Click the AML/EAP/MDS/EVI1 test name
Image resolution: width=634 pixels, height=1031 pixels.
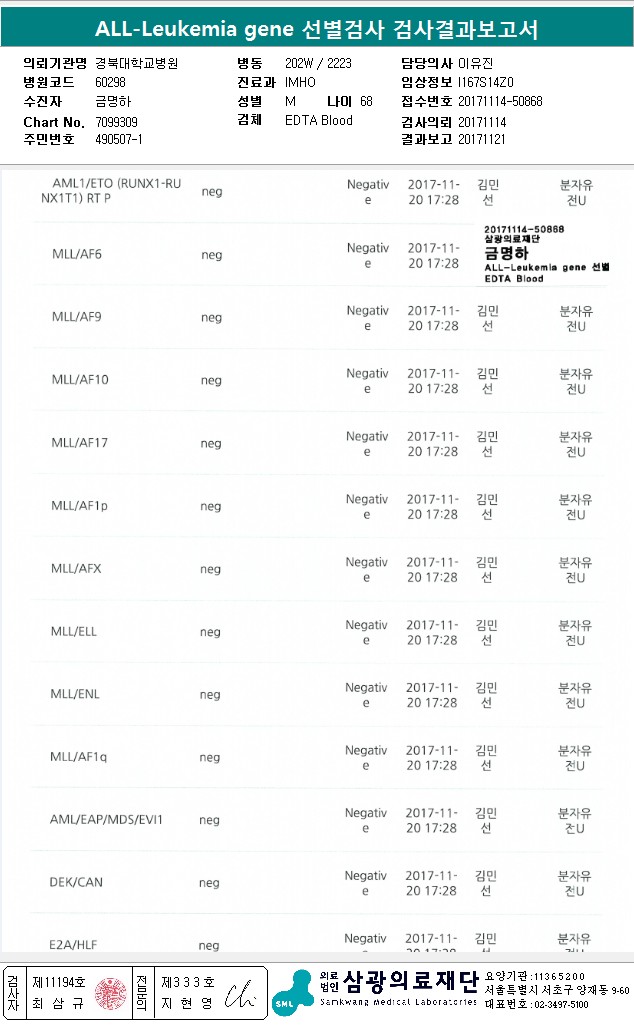pyautogui.click(x=106, y=820)
